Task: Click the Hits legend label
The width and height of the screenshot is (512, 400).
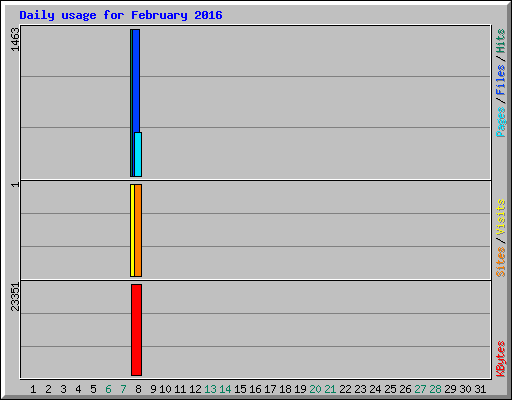Action: pyautogui.click(x=500, y=41)
